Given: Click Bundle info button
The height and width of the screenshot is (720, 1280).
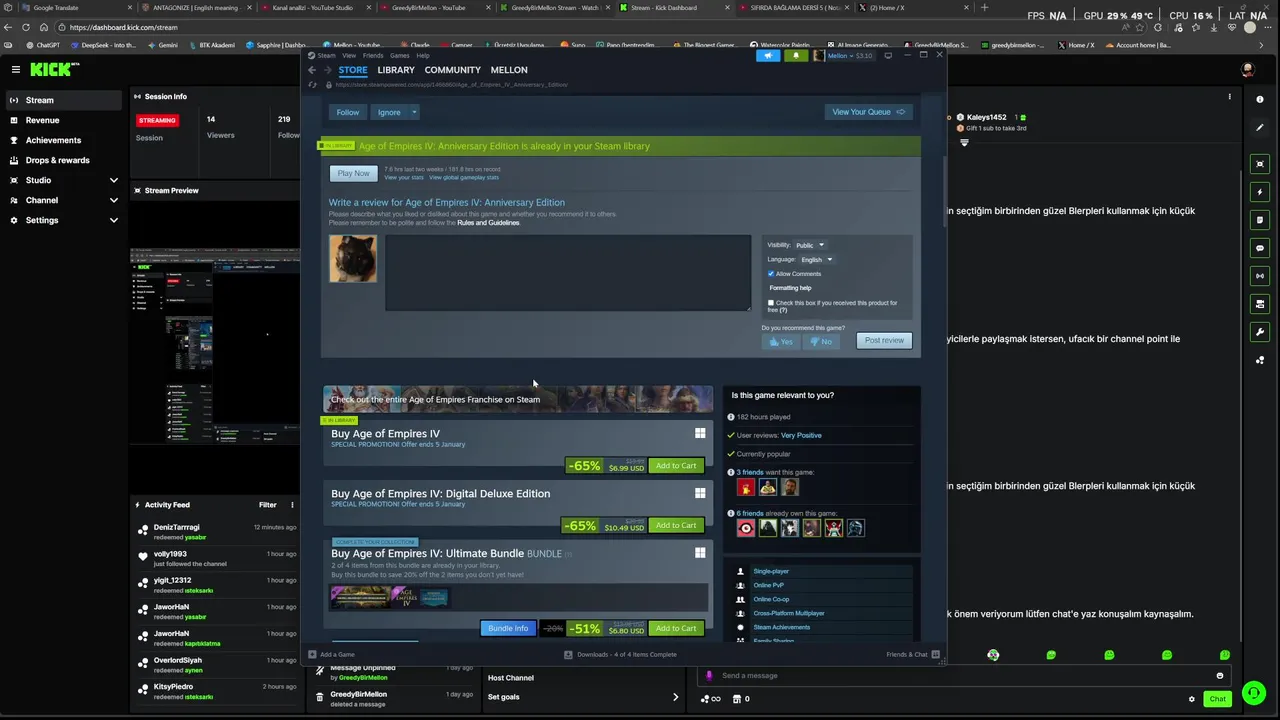Looking at the screenshot, I should [x=508, y=628].
